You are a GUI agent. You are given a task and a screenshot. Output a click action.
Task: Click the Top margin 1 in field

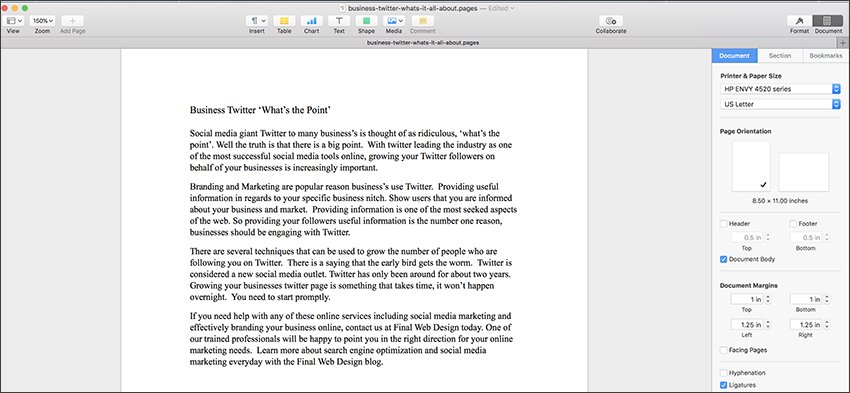tap(746, 299)
